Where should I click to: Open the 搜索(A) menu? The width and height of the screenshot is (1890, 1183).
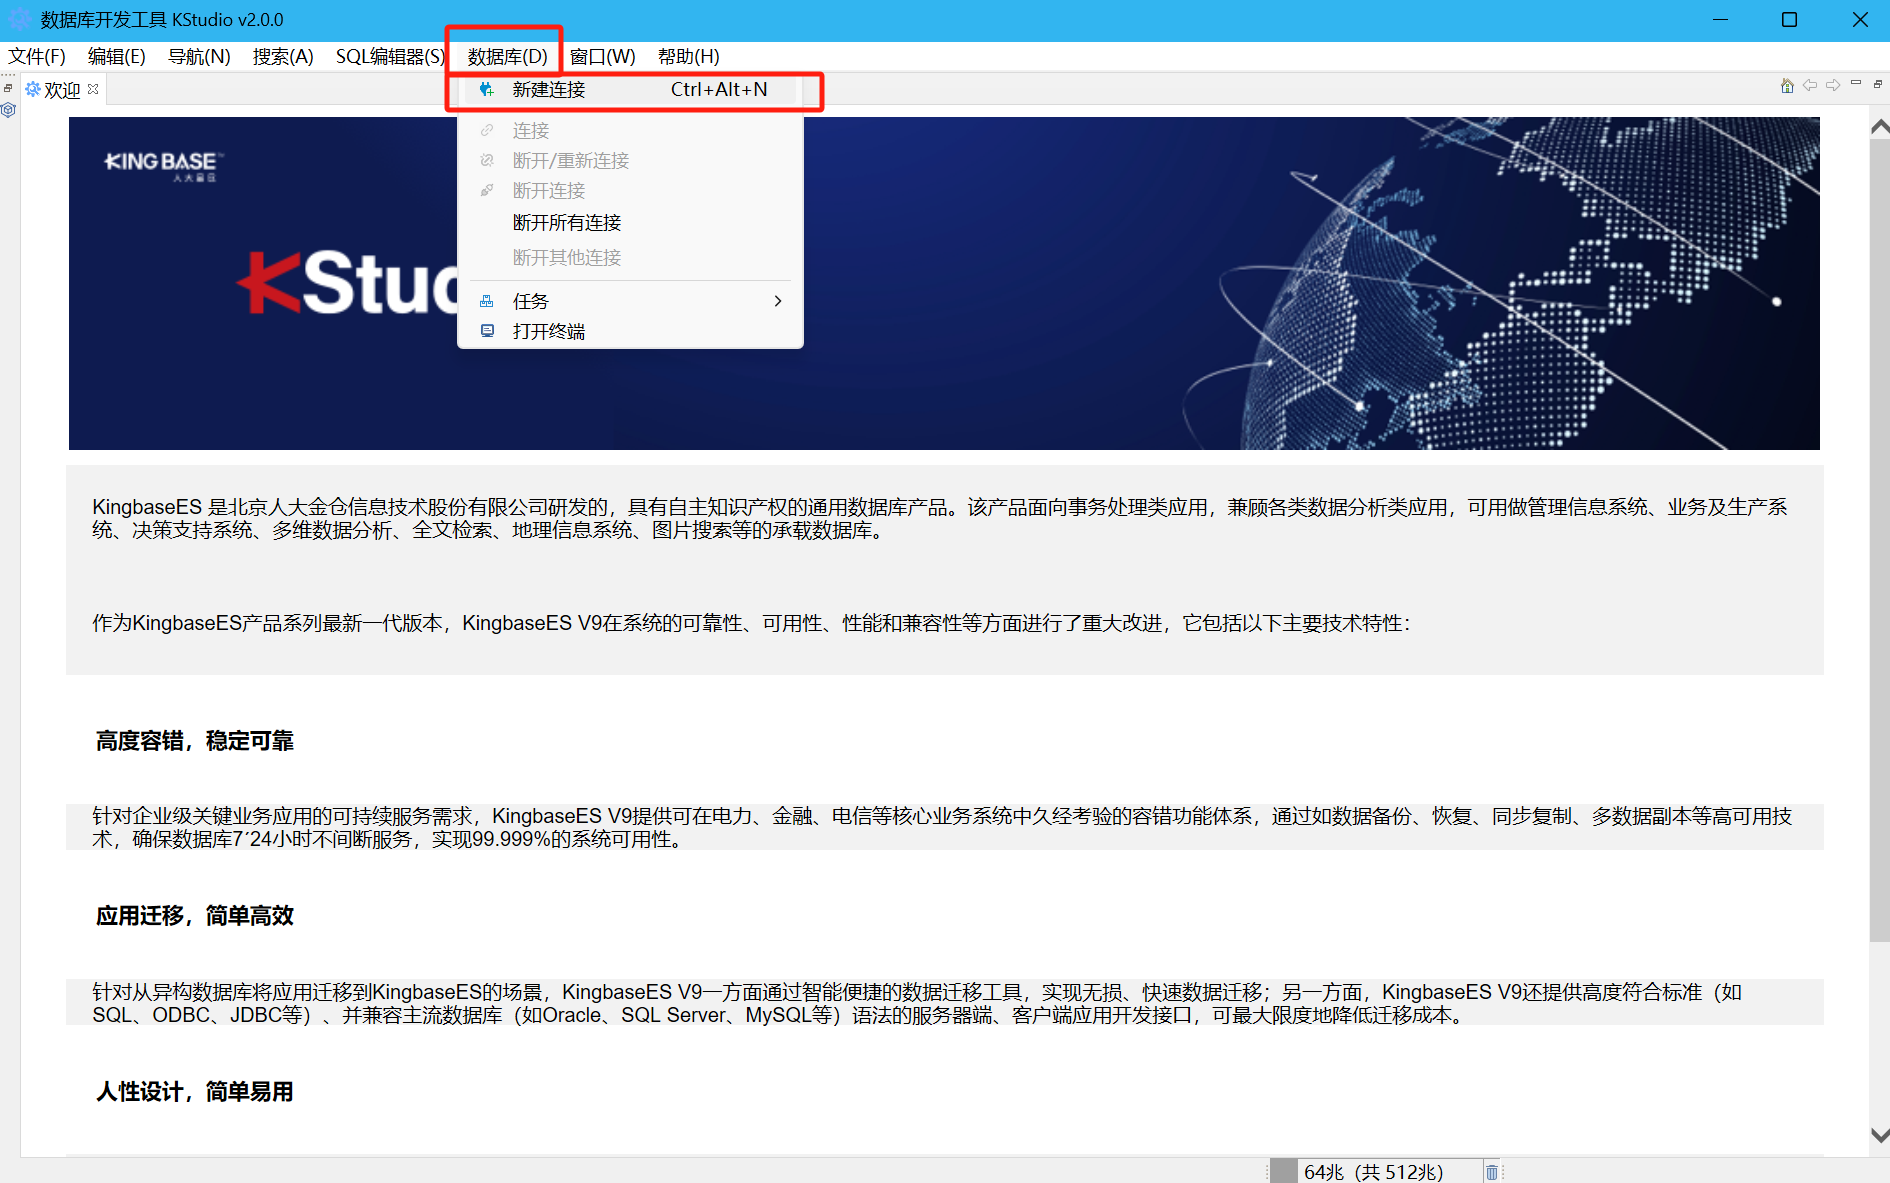(283, 57)
